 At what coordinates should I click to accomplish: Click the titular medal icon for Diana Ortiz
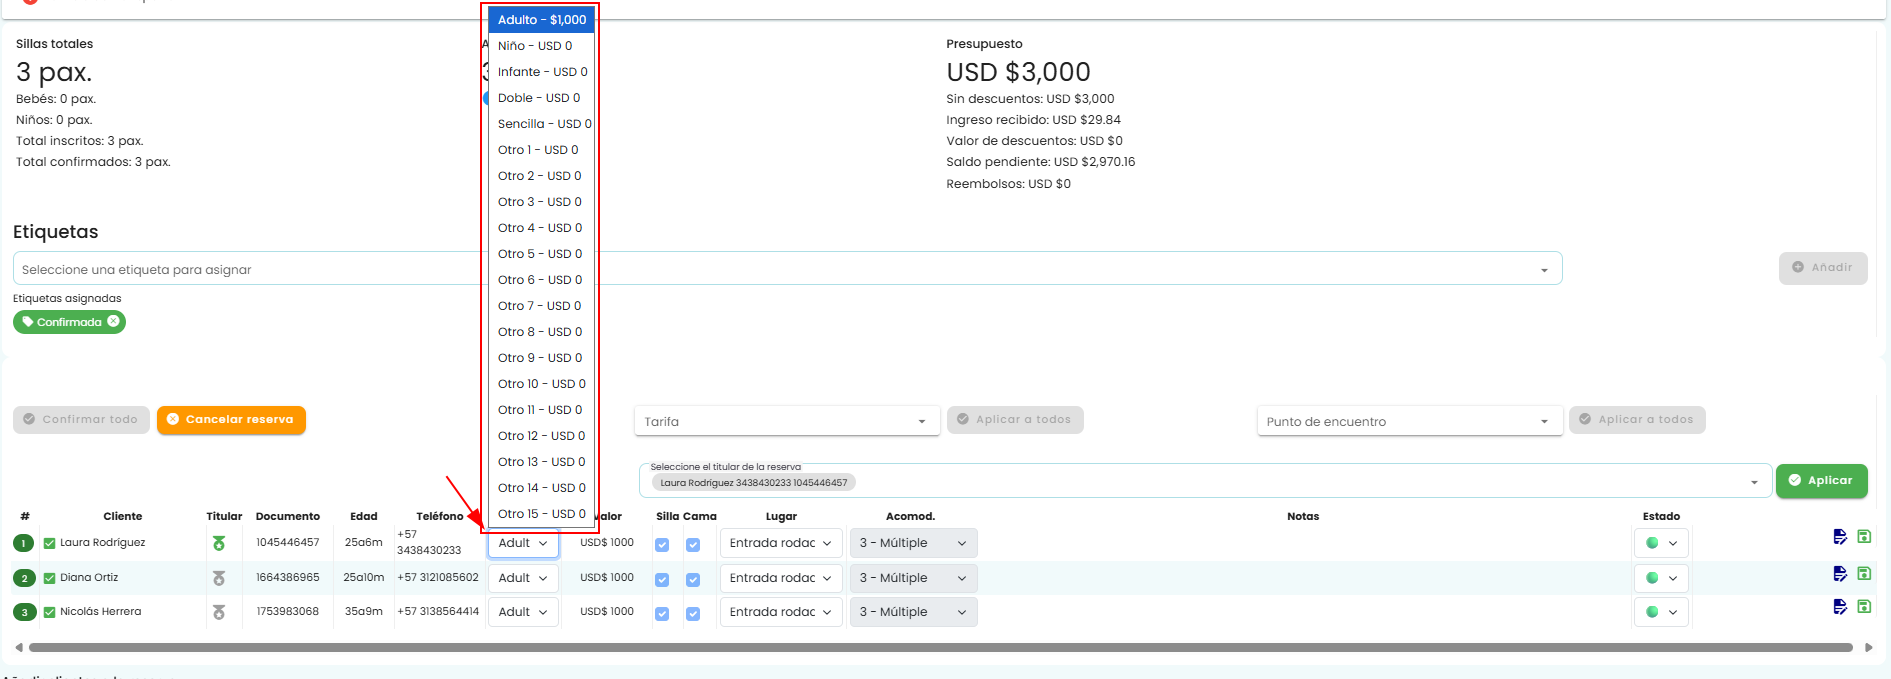pyautogui.click(x=219, y=578)
